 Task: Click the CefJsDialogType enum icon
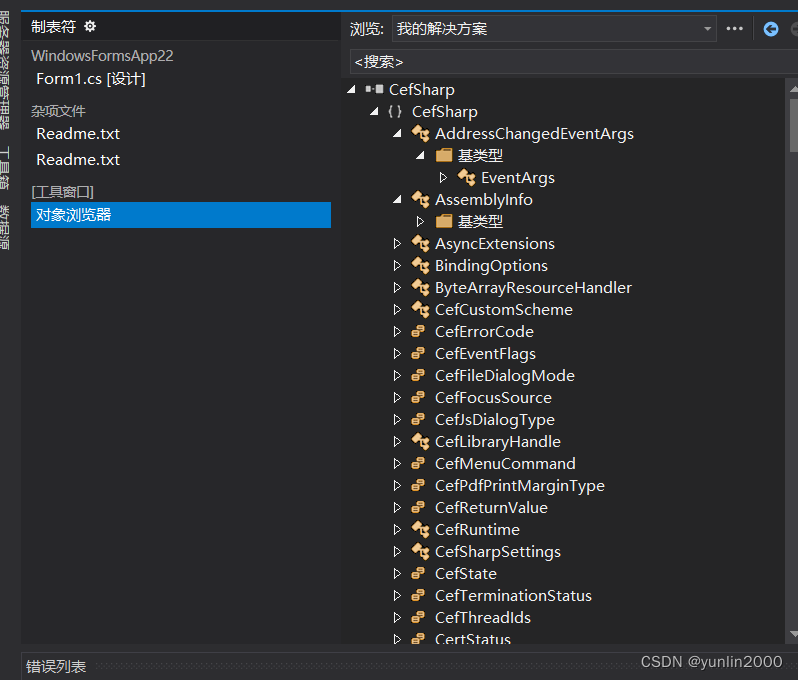(418, 419)
